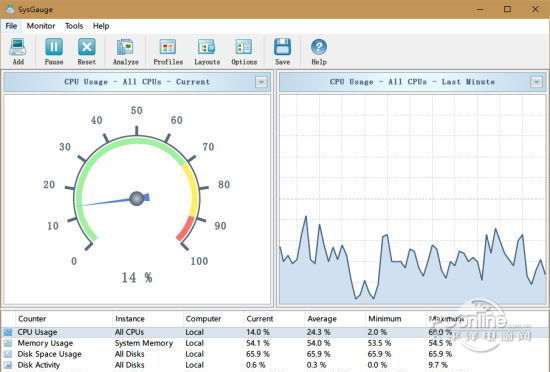Close the SysGauge window
The height and width of the screenshot is (372, 550).
535,9
